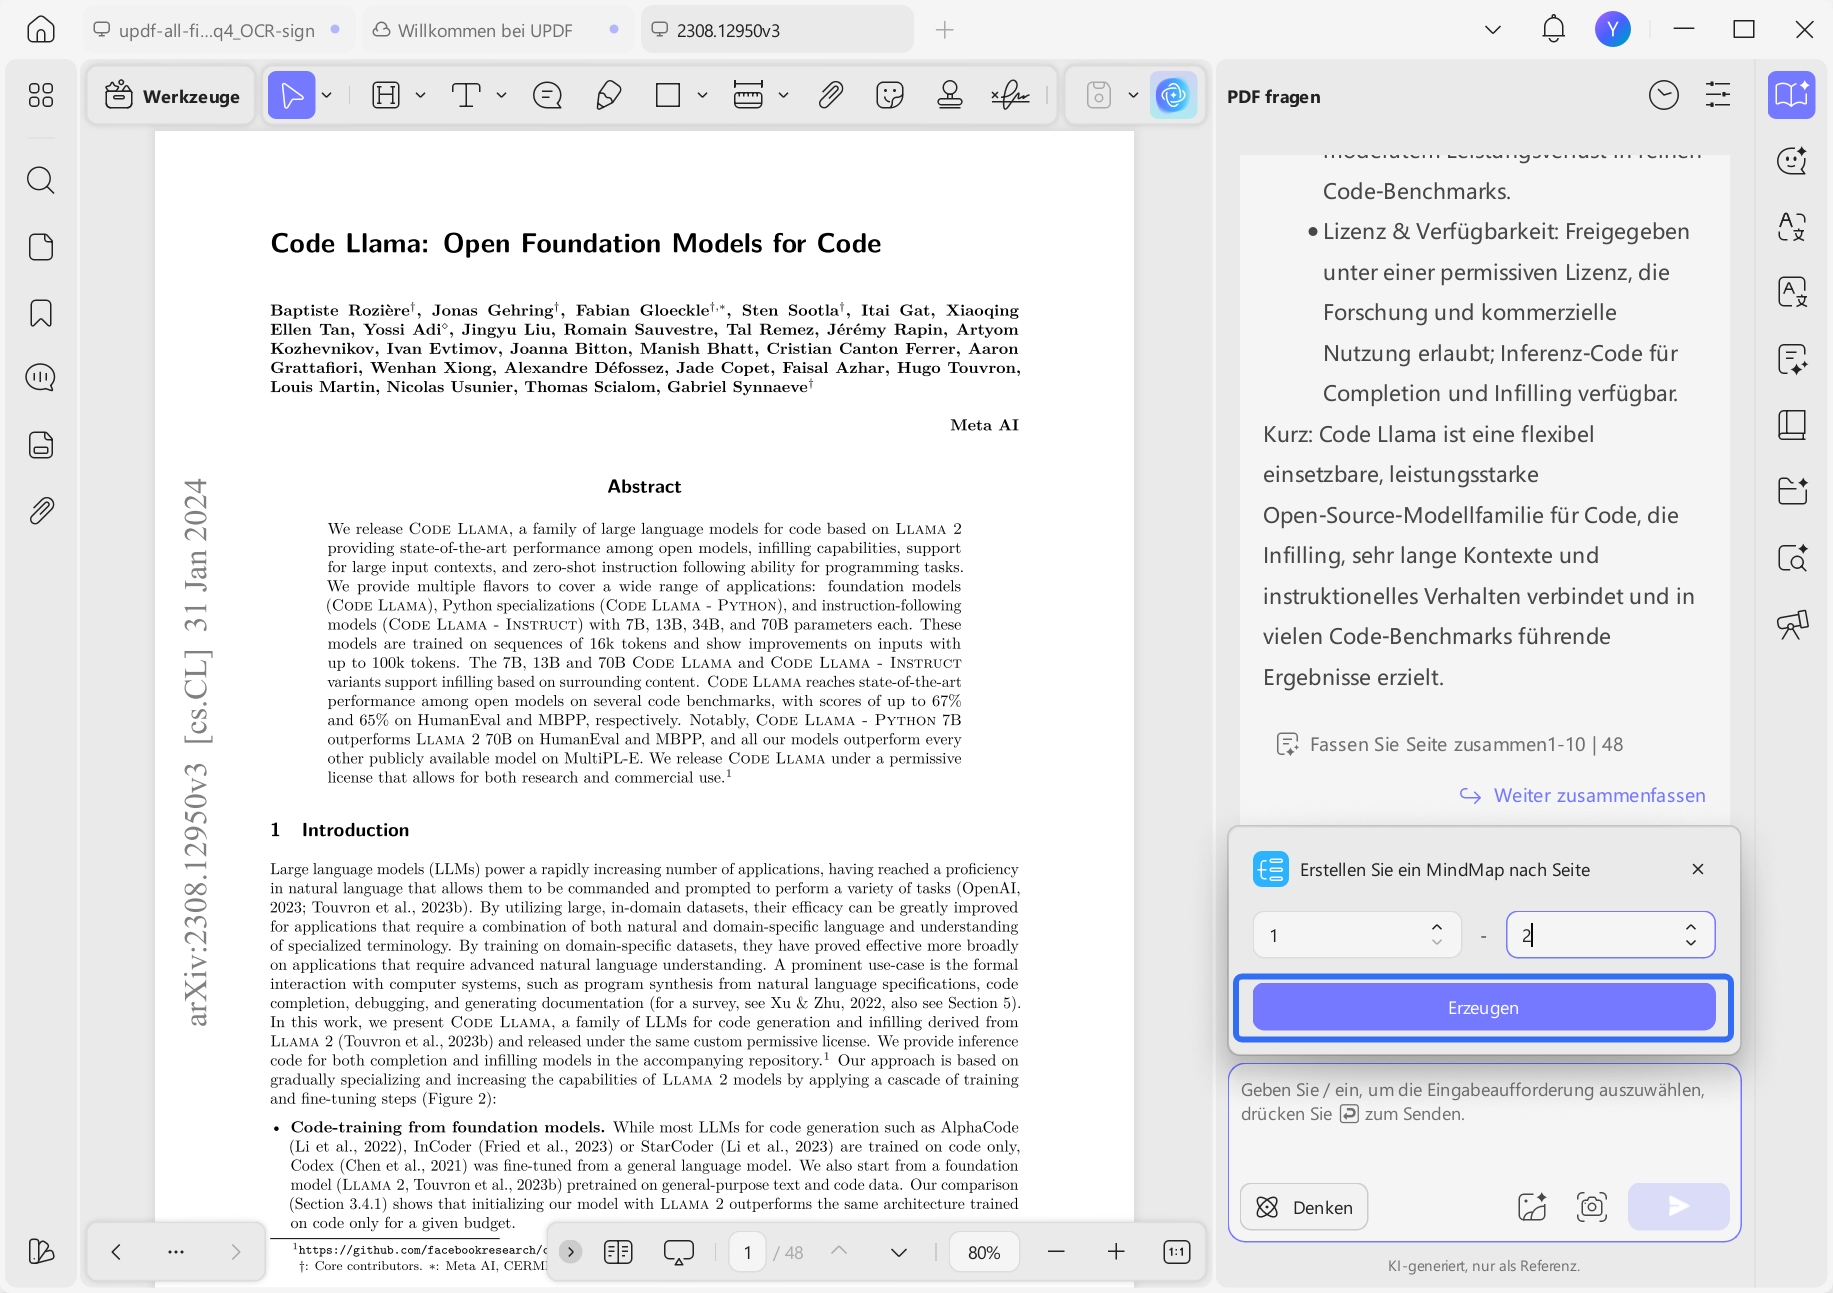Toggle the PDF fragen AI panel
The height and width of the screenshot is (1293, 1833).
point(1792,96)
